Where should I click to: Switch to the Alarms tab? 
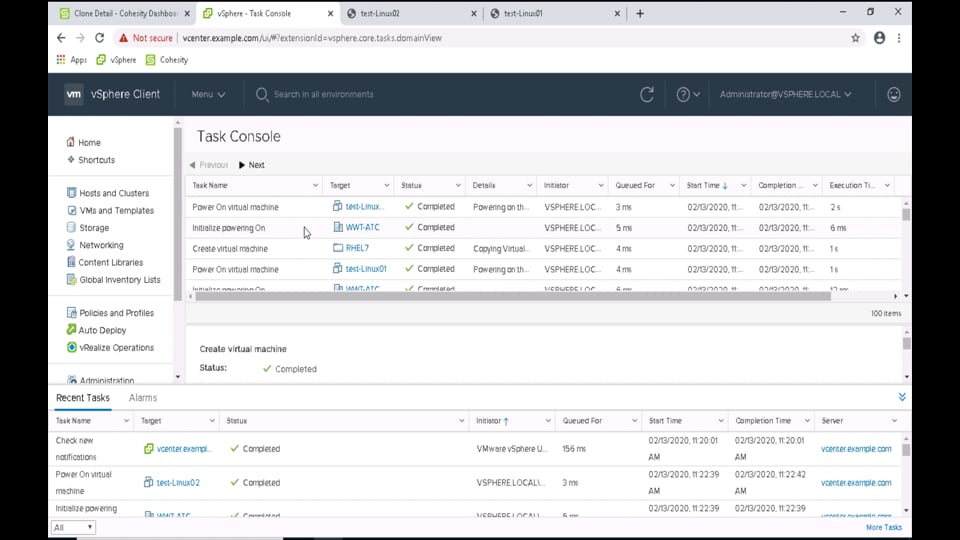click(143, 398)
